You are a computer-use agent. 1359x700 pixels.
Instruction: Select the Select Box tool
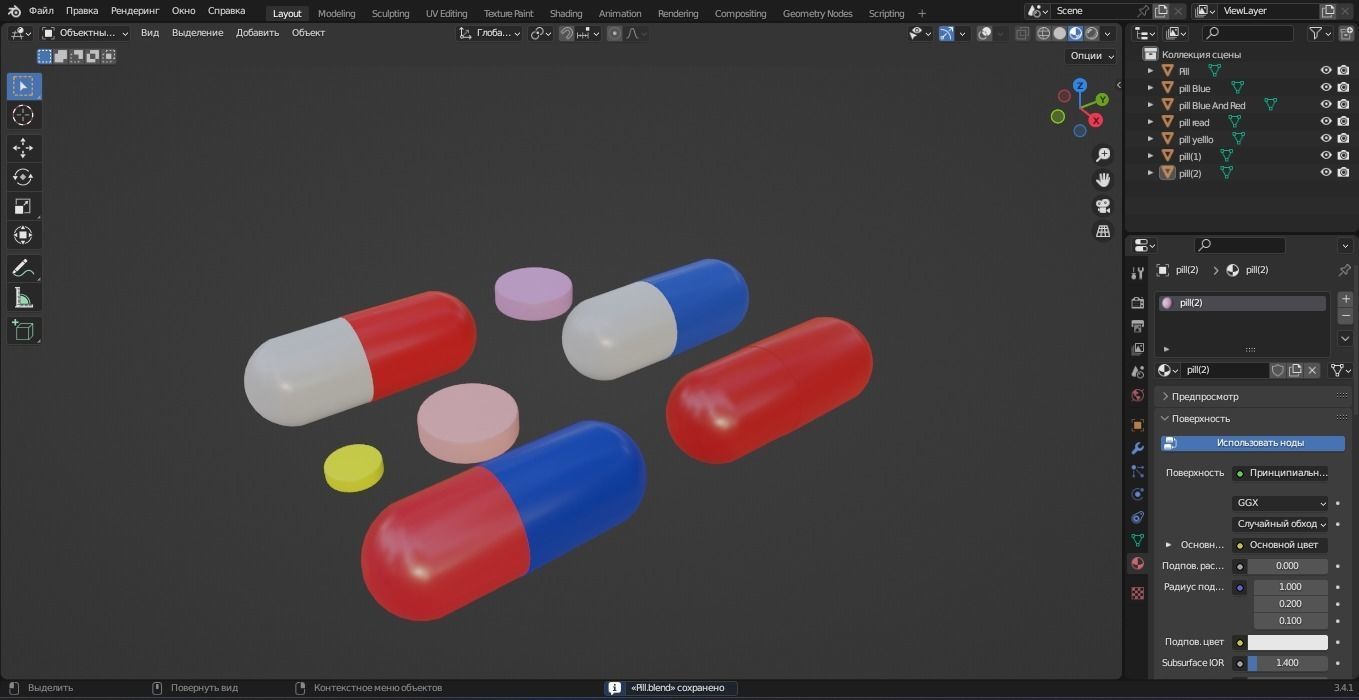pyautogui.click(x=23, y=86)
